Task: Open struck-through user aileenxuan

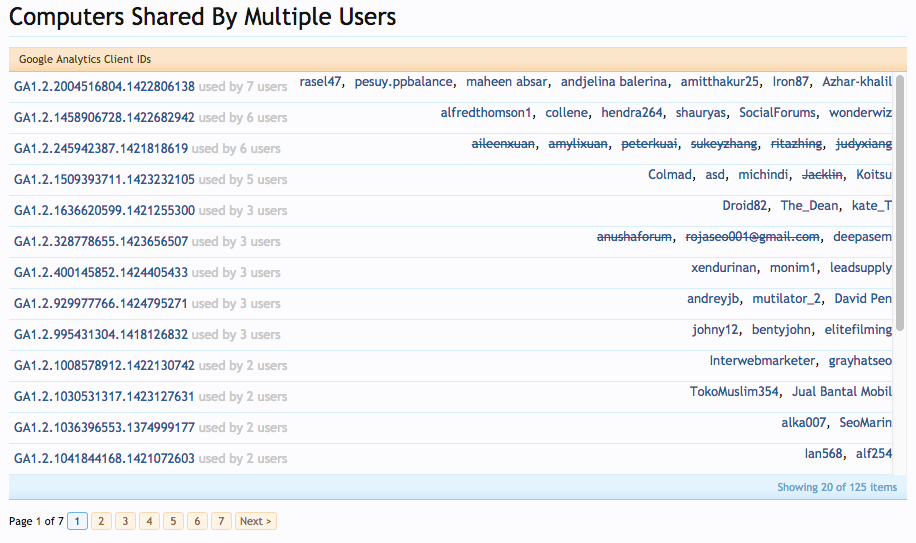Action: click(503, 144)
